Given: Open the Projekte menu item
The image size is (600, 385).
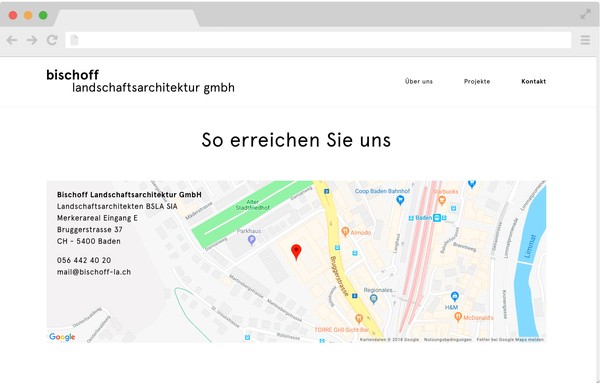Looking at the screenshot, I should tap(477, 81).
